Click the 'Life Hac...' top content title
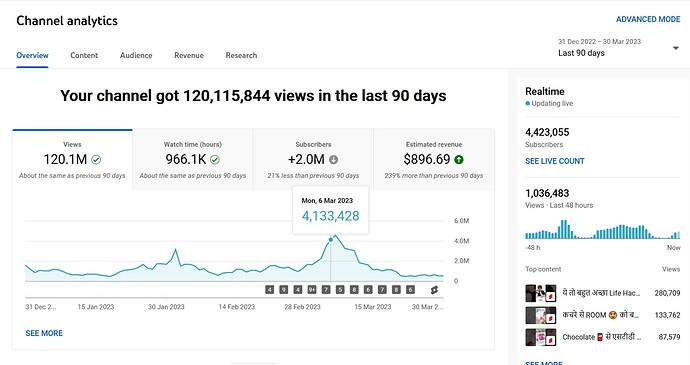This screenshot has height=365, width=690. click(601, 293)
